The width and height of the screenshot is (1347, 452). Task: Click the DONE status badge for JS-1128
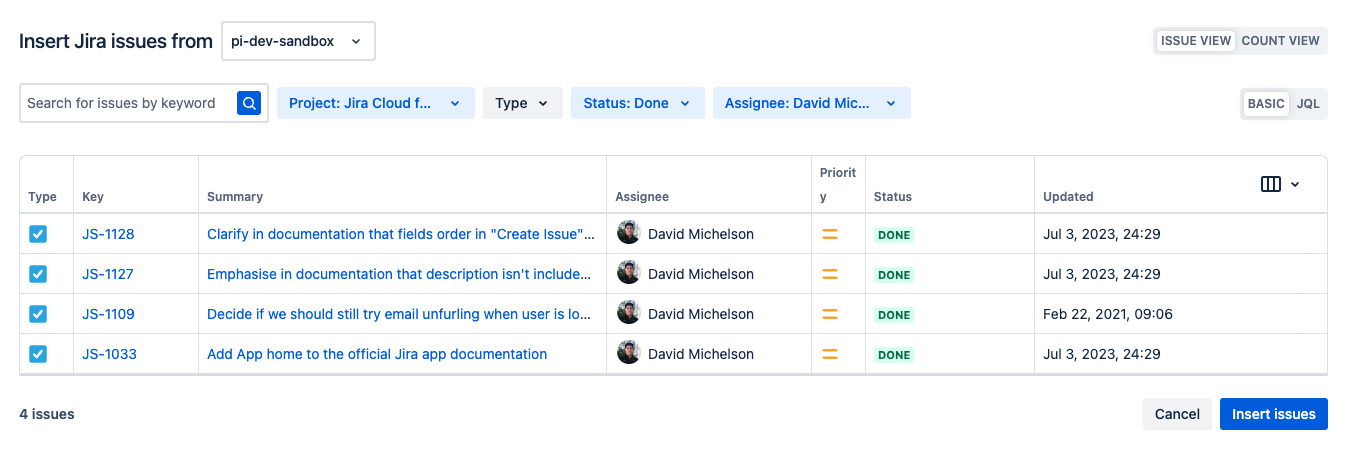point(894,235)
